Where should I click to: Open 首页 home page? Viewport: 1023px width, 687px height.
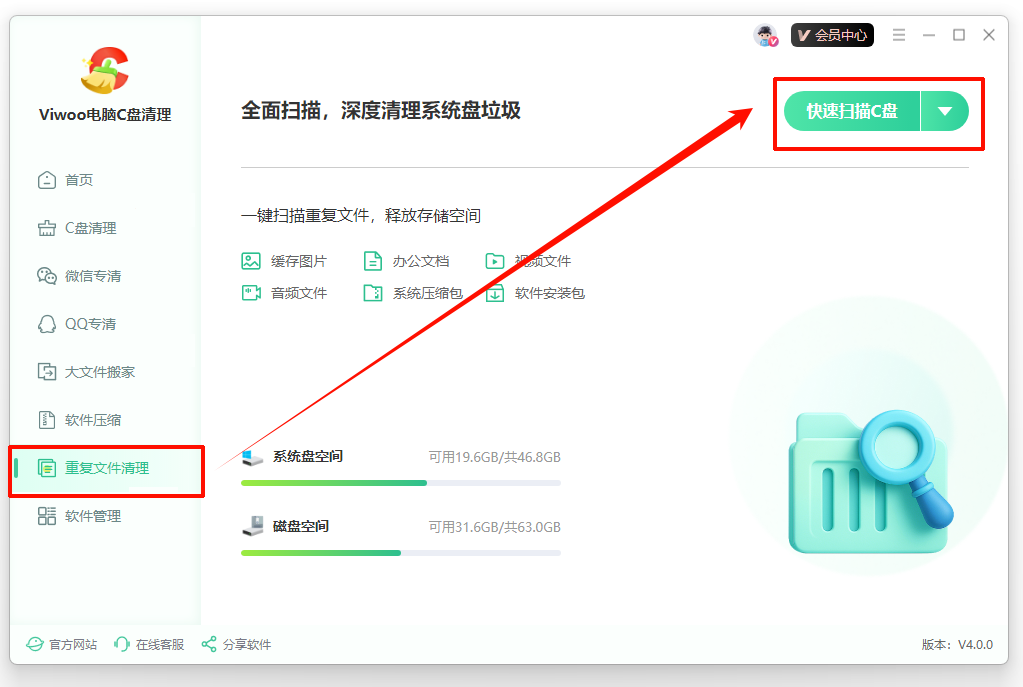[x=79, y=180]
